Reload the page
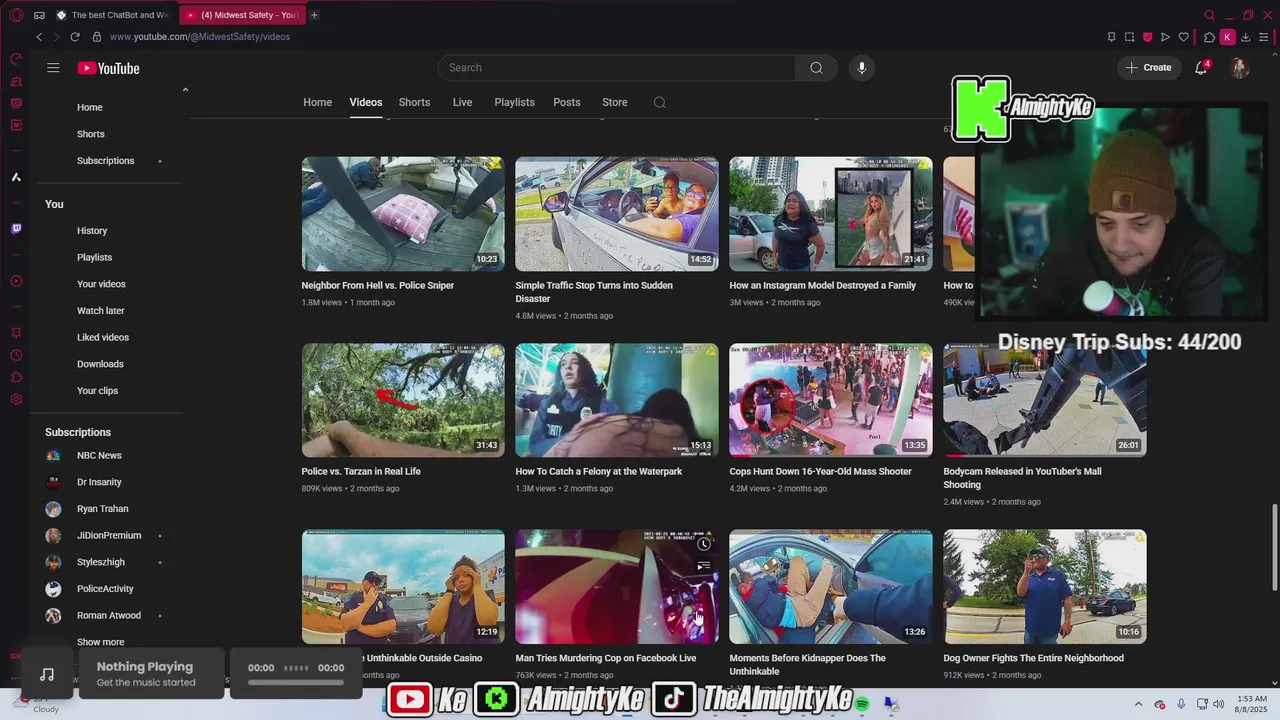The height and width of the screenshot is (720, 1280). pyautogui.click(x=74, y=37)
